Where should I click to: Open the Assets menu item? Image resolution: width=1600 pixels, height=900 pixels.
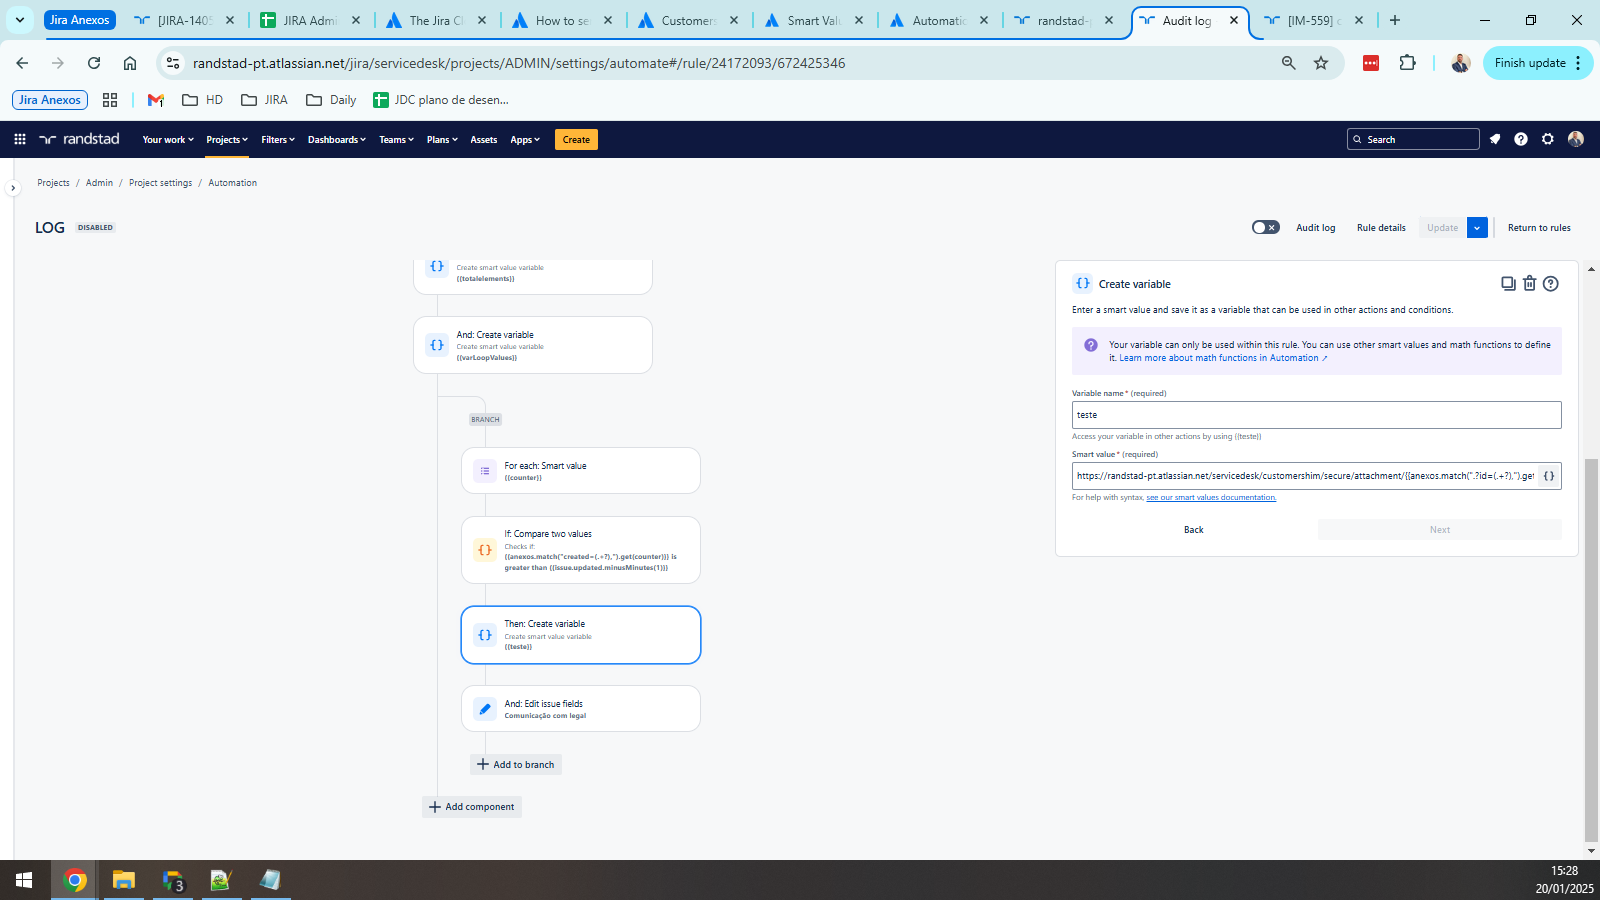(x=484, y=140)
